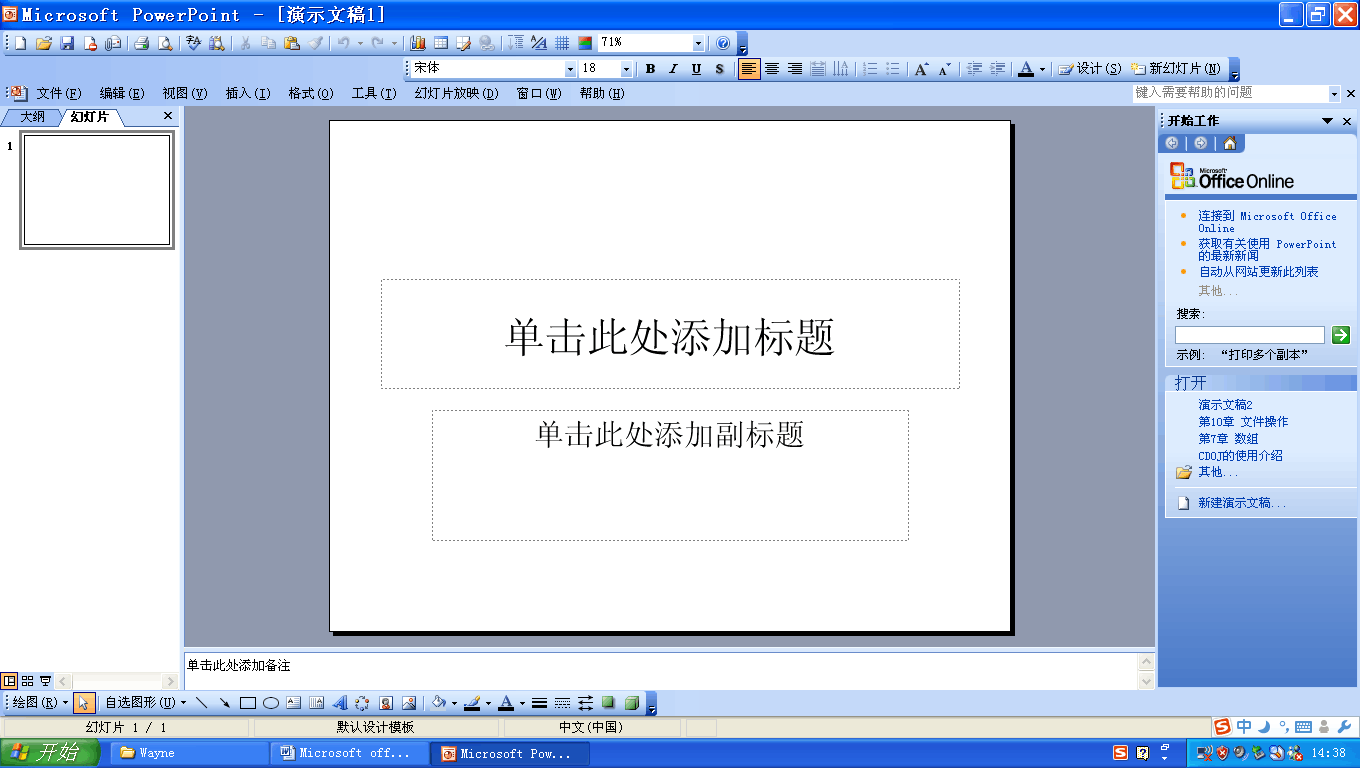Open Help with the question mark icon
1360x768 pixels.
(723, 43)
